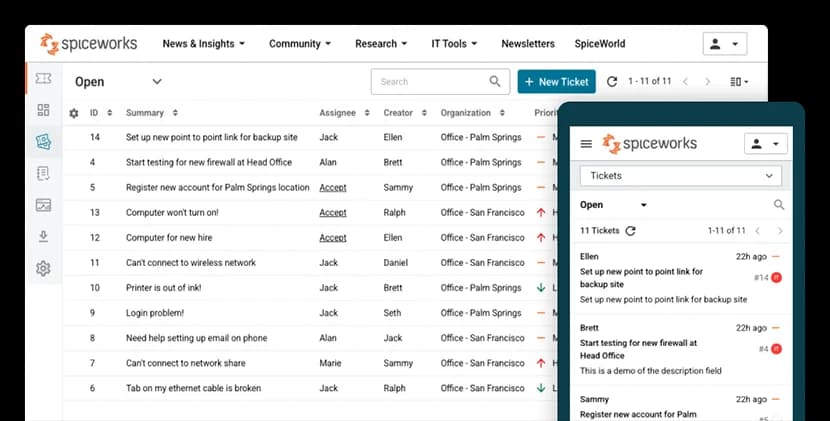Open the dashboard grid icon in sidebar
The width and height of the screenshot is (830, 421).
43,110
